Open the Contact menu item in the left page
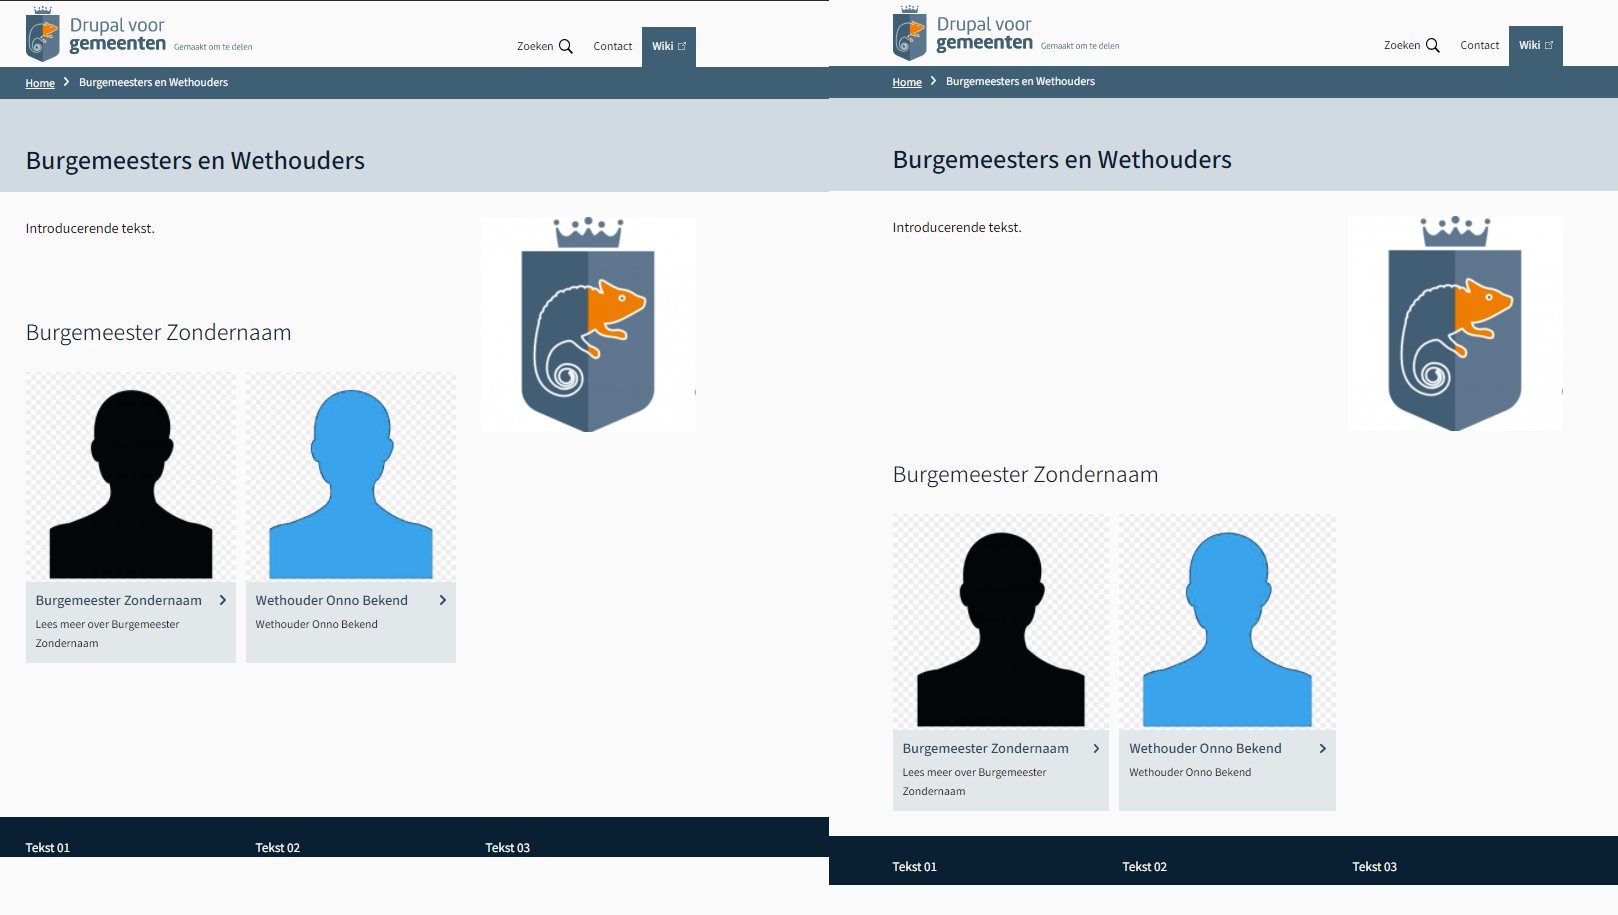 tap(612, 47)
